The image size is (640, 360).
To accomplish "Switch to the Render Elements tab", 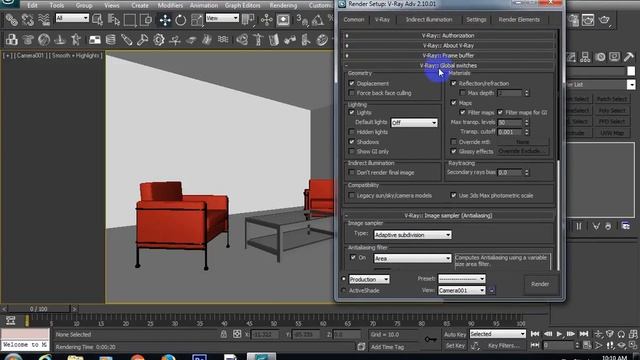I will 519,20.
